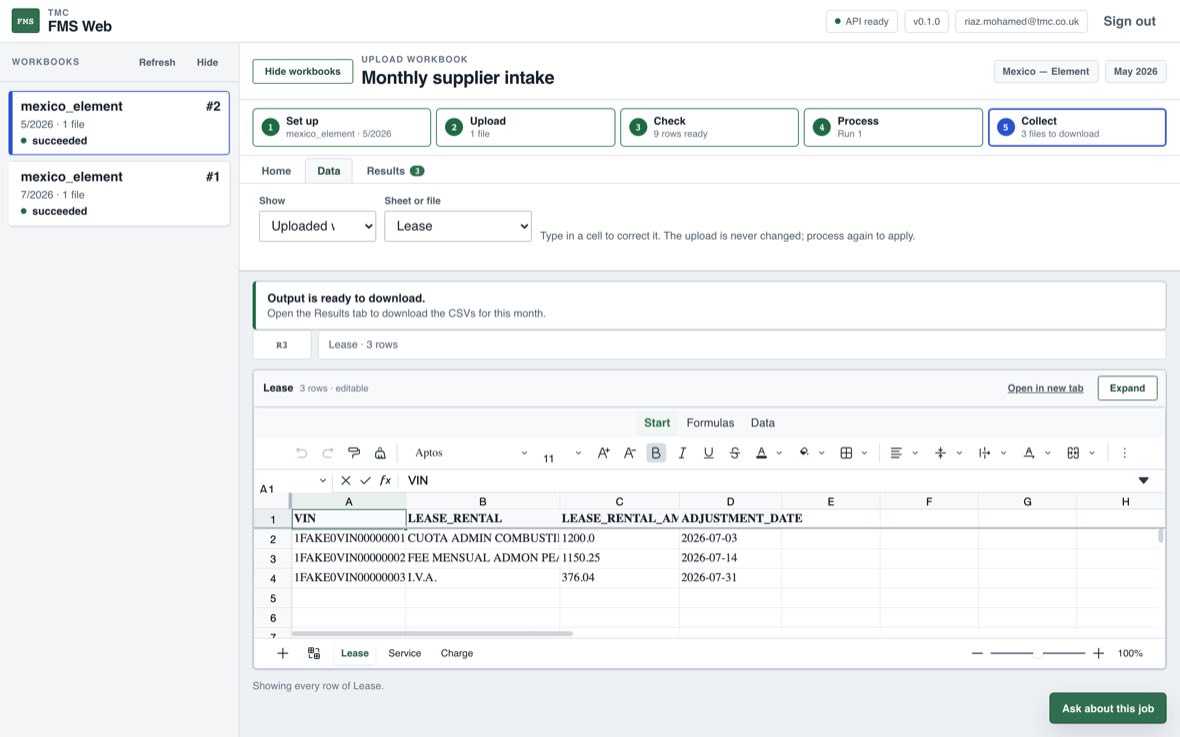1180x737 pixels.
Task: Open the fill color dropdown arrow
Action: (822, 452)
